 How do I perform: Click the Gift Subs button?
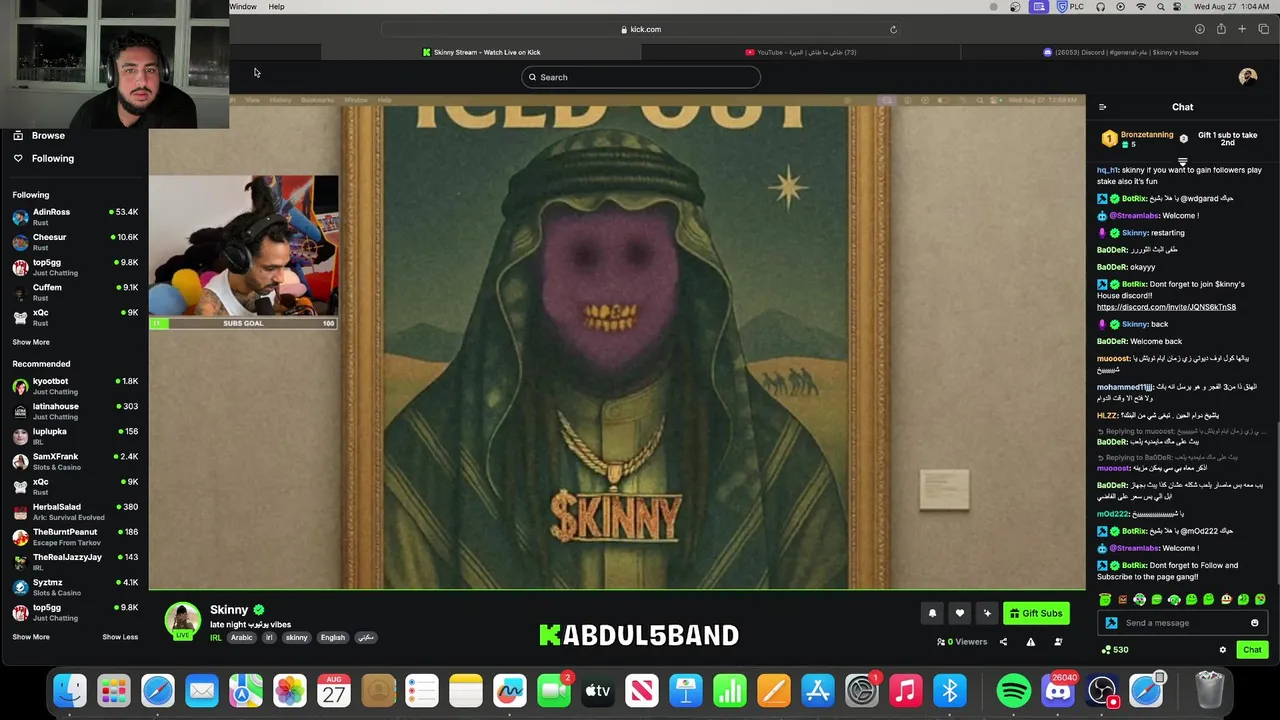tap(1036, 613)
